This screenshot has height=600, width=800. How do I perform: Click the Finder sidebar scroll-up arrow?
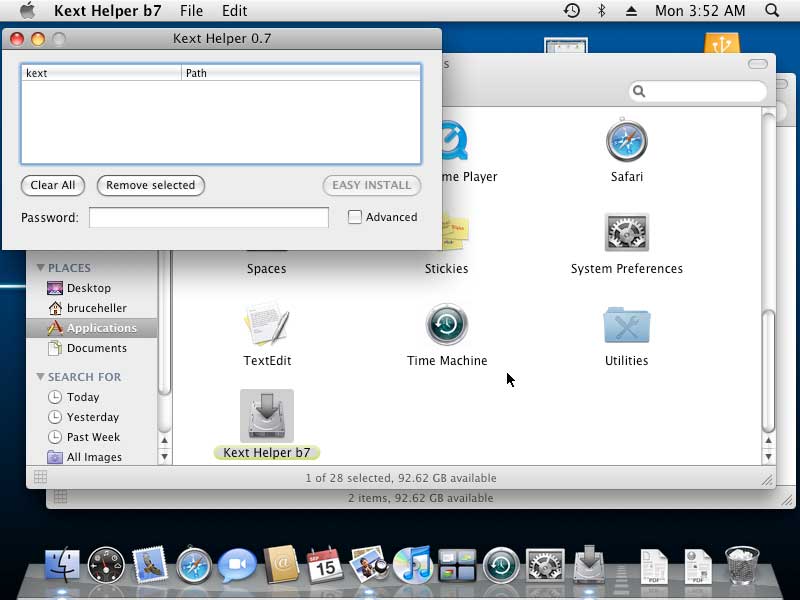tap(164, 440)
